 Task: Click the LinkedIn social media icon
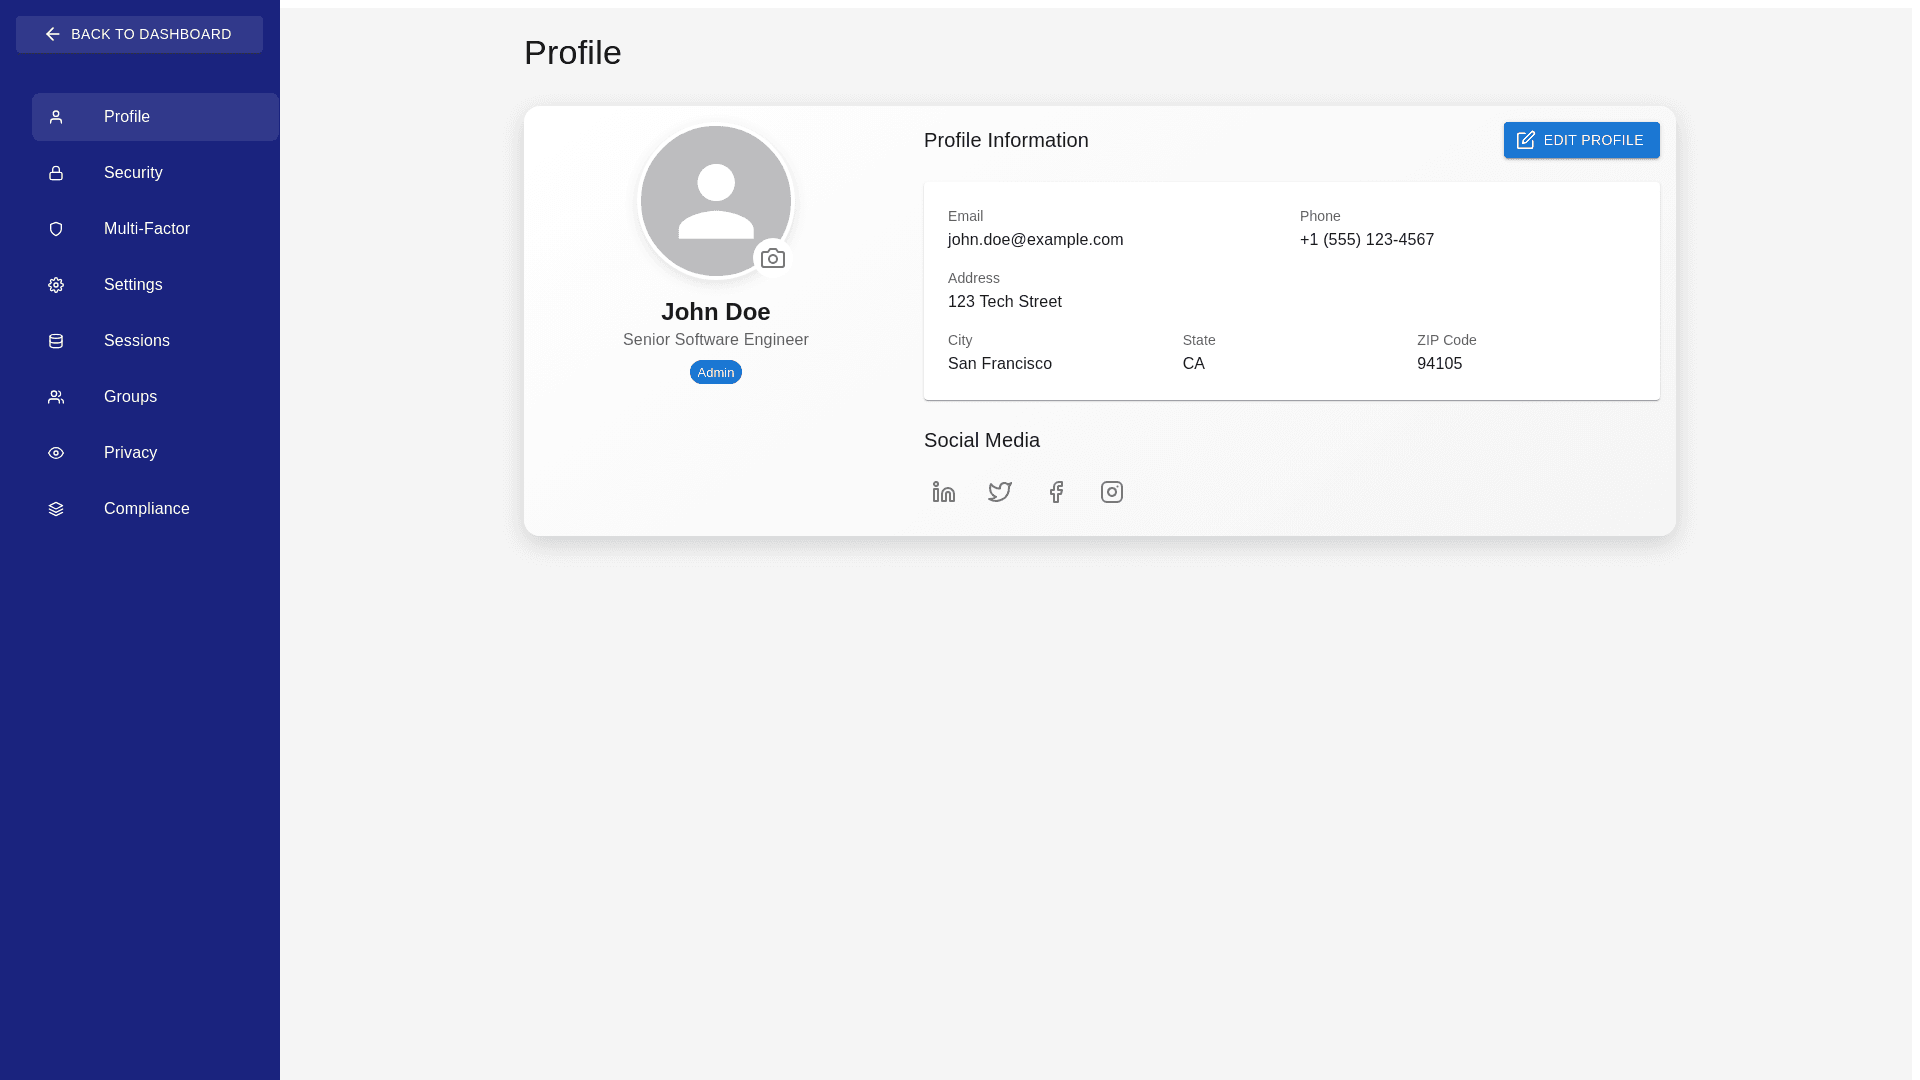[943, 492]
